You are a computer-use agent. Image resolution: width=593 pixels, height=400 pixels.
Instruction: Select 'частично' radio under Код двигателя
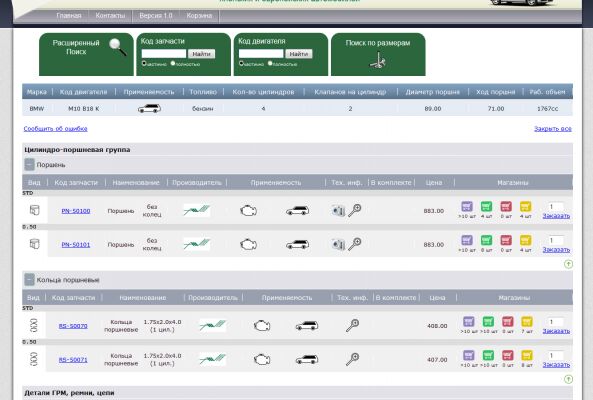coord(241,63)
